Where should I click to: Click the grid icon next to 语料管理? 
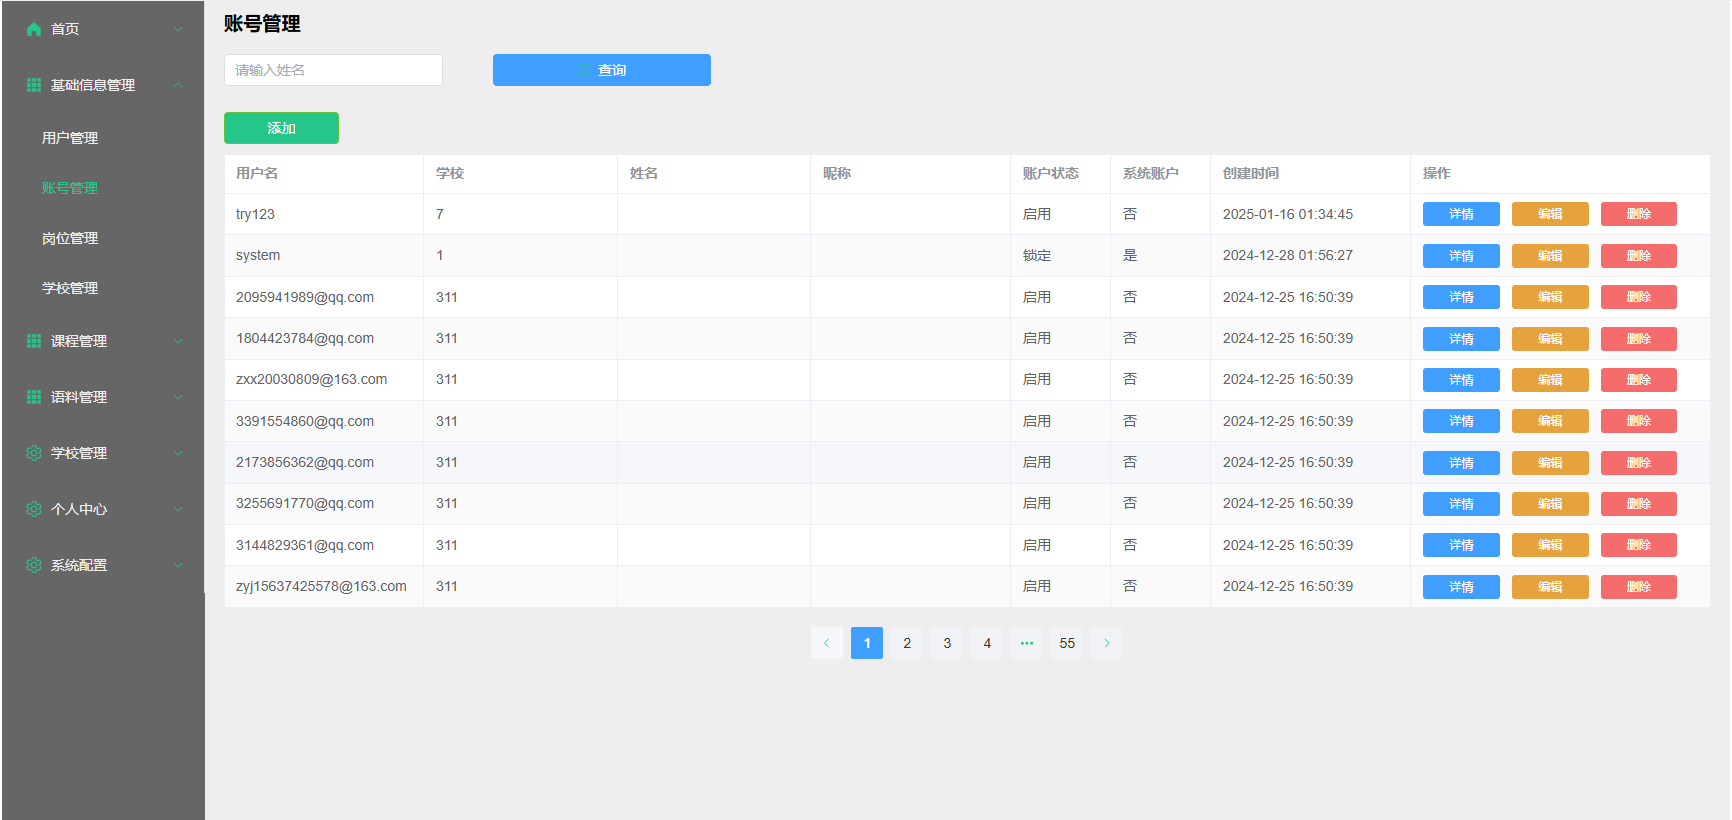click(34, 397)
